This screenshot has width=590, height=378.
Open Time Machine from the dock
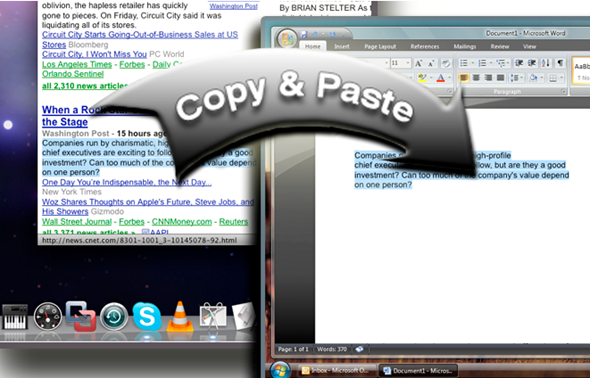[114, 317]
